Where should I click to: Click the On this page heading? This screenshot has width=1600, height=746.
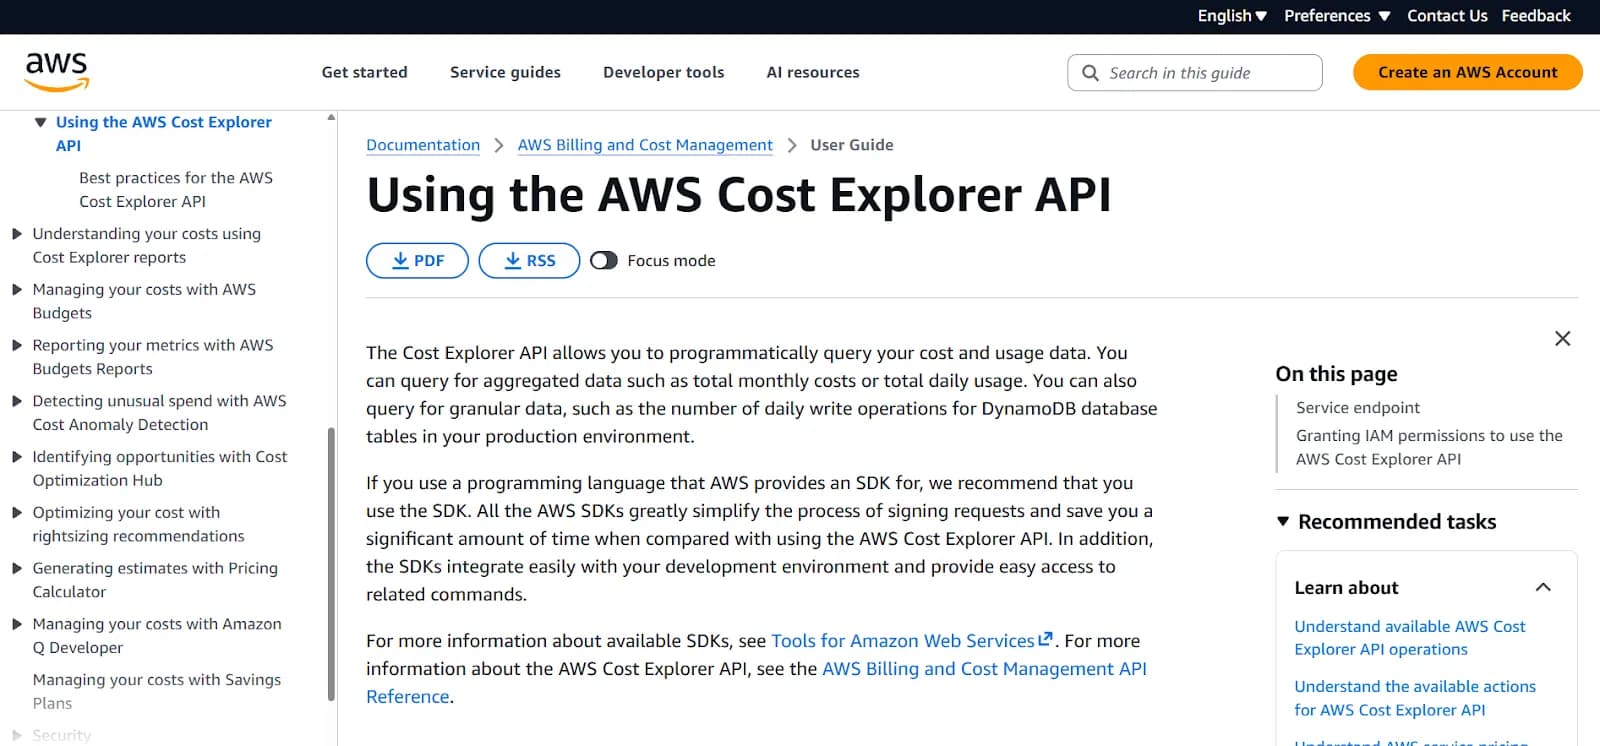pos(1336,374)
